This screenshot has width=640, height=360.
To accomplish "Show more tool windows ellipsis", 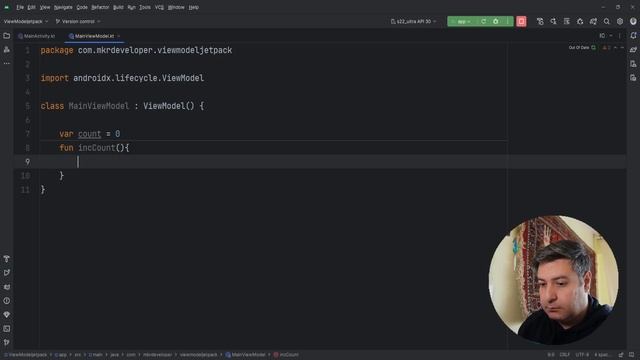I will (7, 64).
